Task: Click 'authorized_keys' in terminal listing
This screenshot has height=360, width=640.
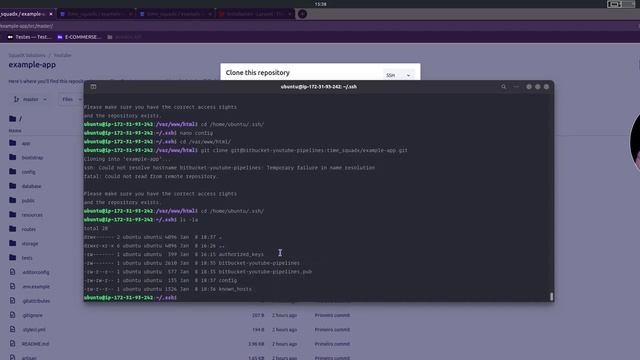Action: (x=241, y=254)
